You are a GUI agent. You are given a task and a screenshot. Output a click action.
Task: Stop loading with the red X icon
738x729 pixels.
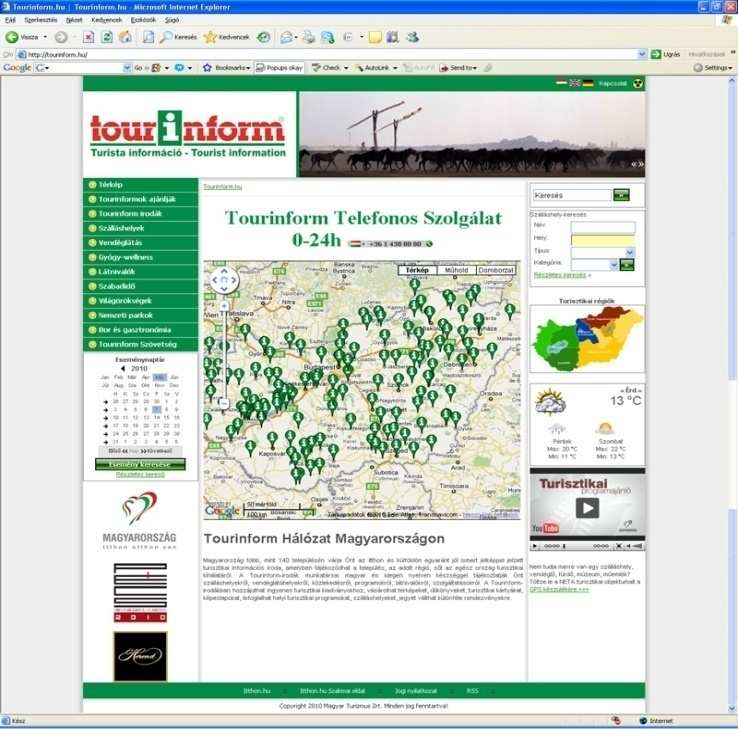tap(88, 37)
